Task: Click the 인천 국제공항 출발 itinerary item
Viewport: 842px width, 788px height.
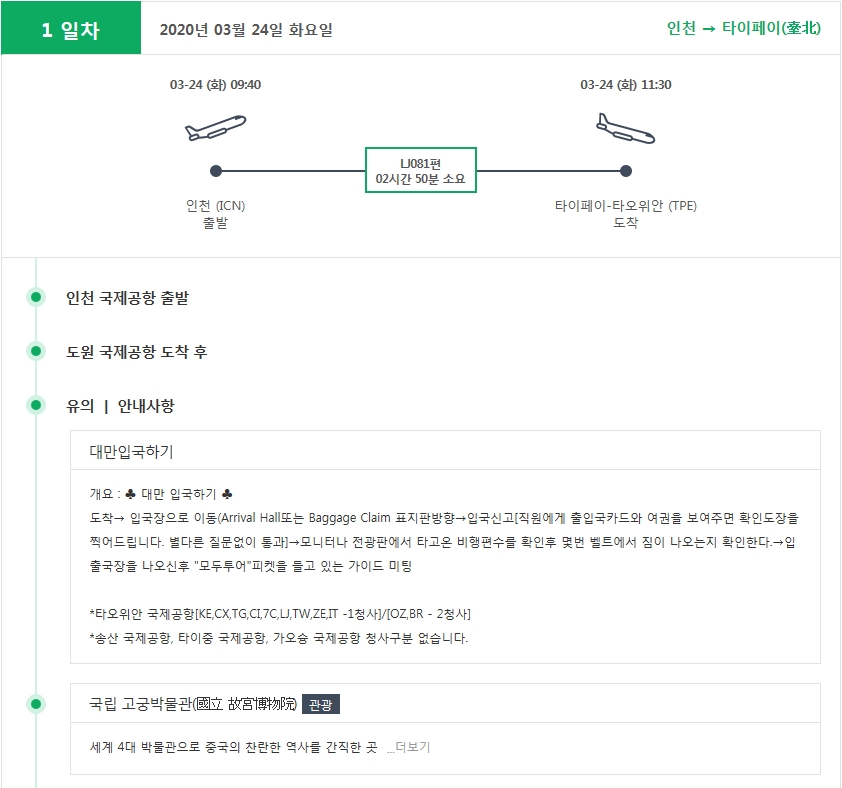Action: [x=127, y=298]
